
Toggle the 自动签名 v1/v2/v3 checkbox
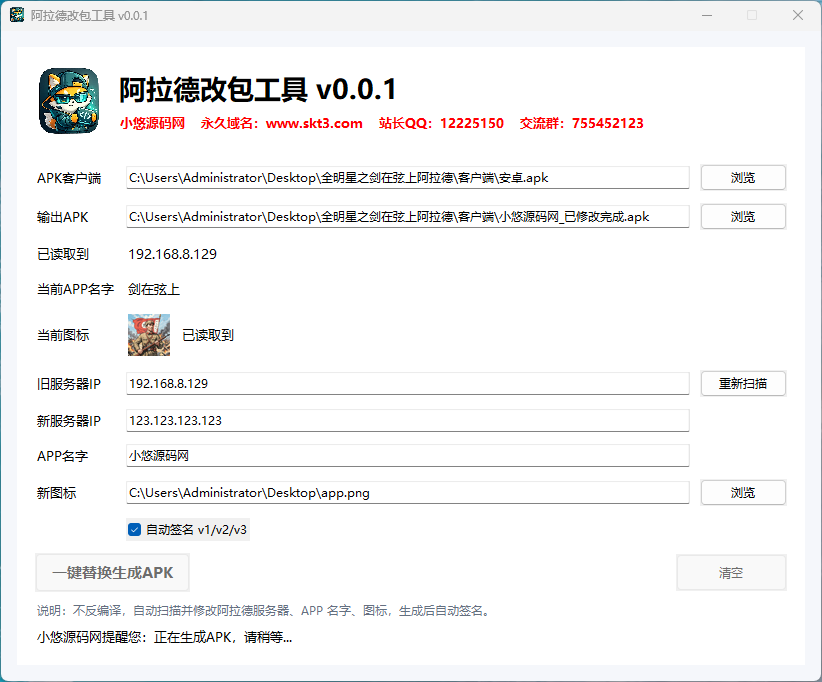[135, 529]
